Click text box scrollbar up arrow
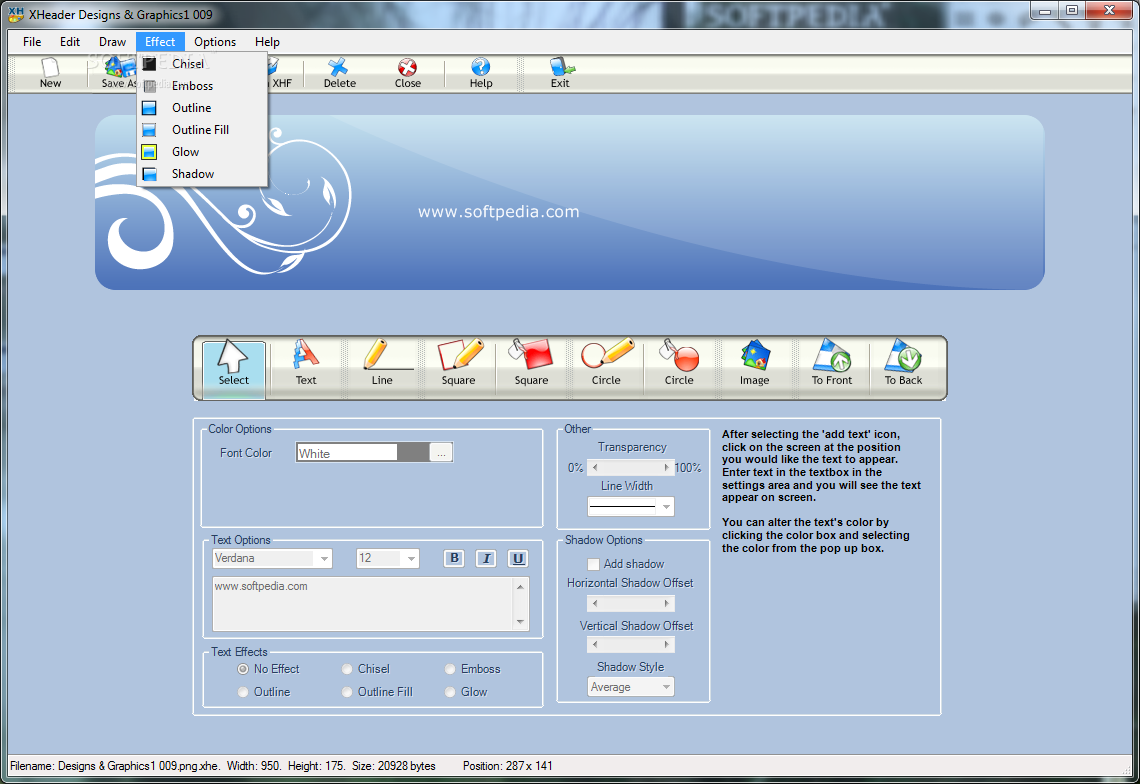The height and width of the screenshot is (784, 1140). 521,587
